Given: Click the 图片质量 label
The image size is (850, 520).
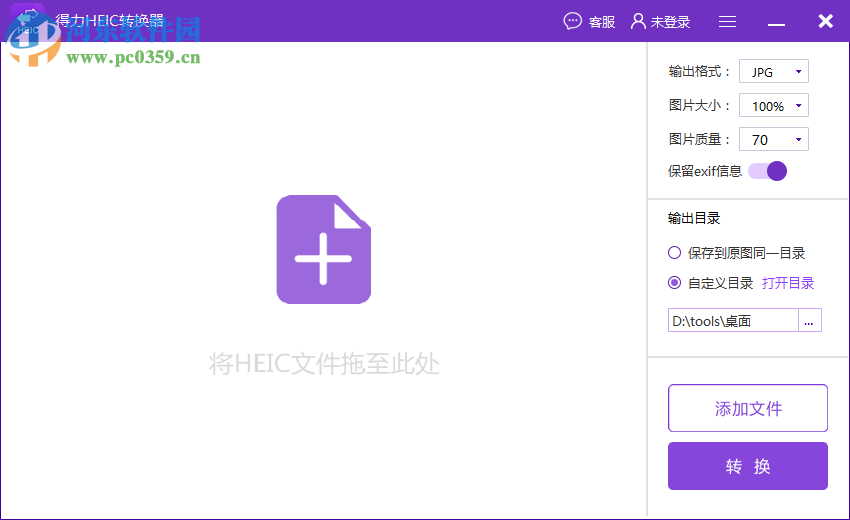Looking at the screenshot, I should pyautogui.click(x=699, y=139).
